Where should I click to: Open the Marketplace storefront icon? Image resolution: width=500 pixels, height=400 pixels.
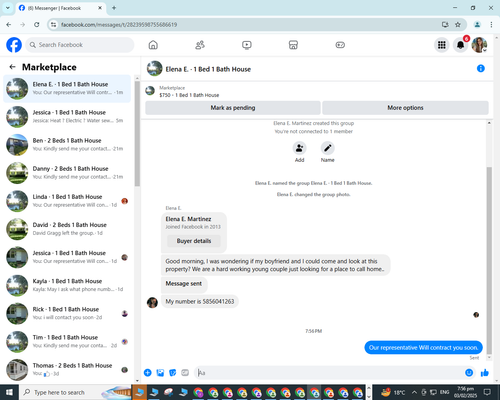[293, 45]
